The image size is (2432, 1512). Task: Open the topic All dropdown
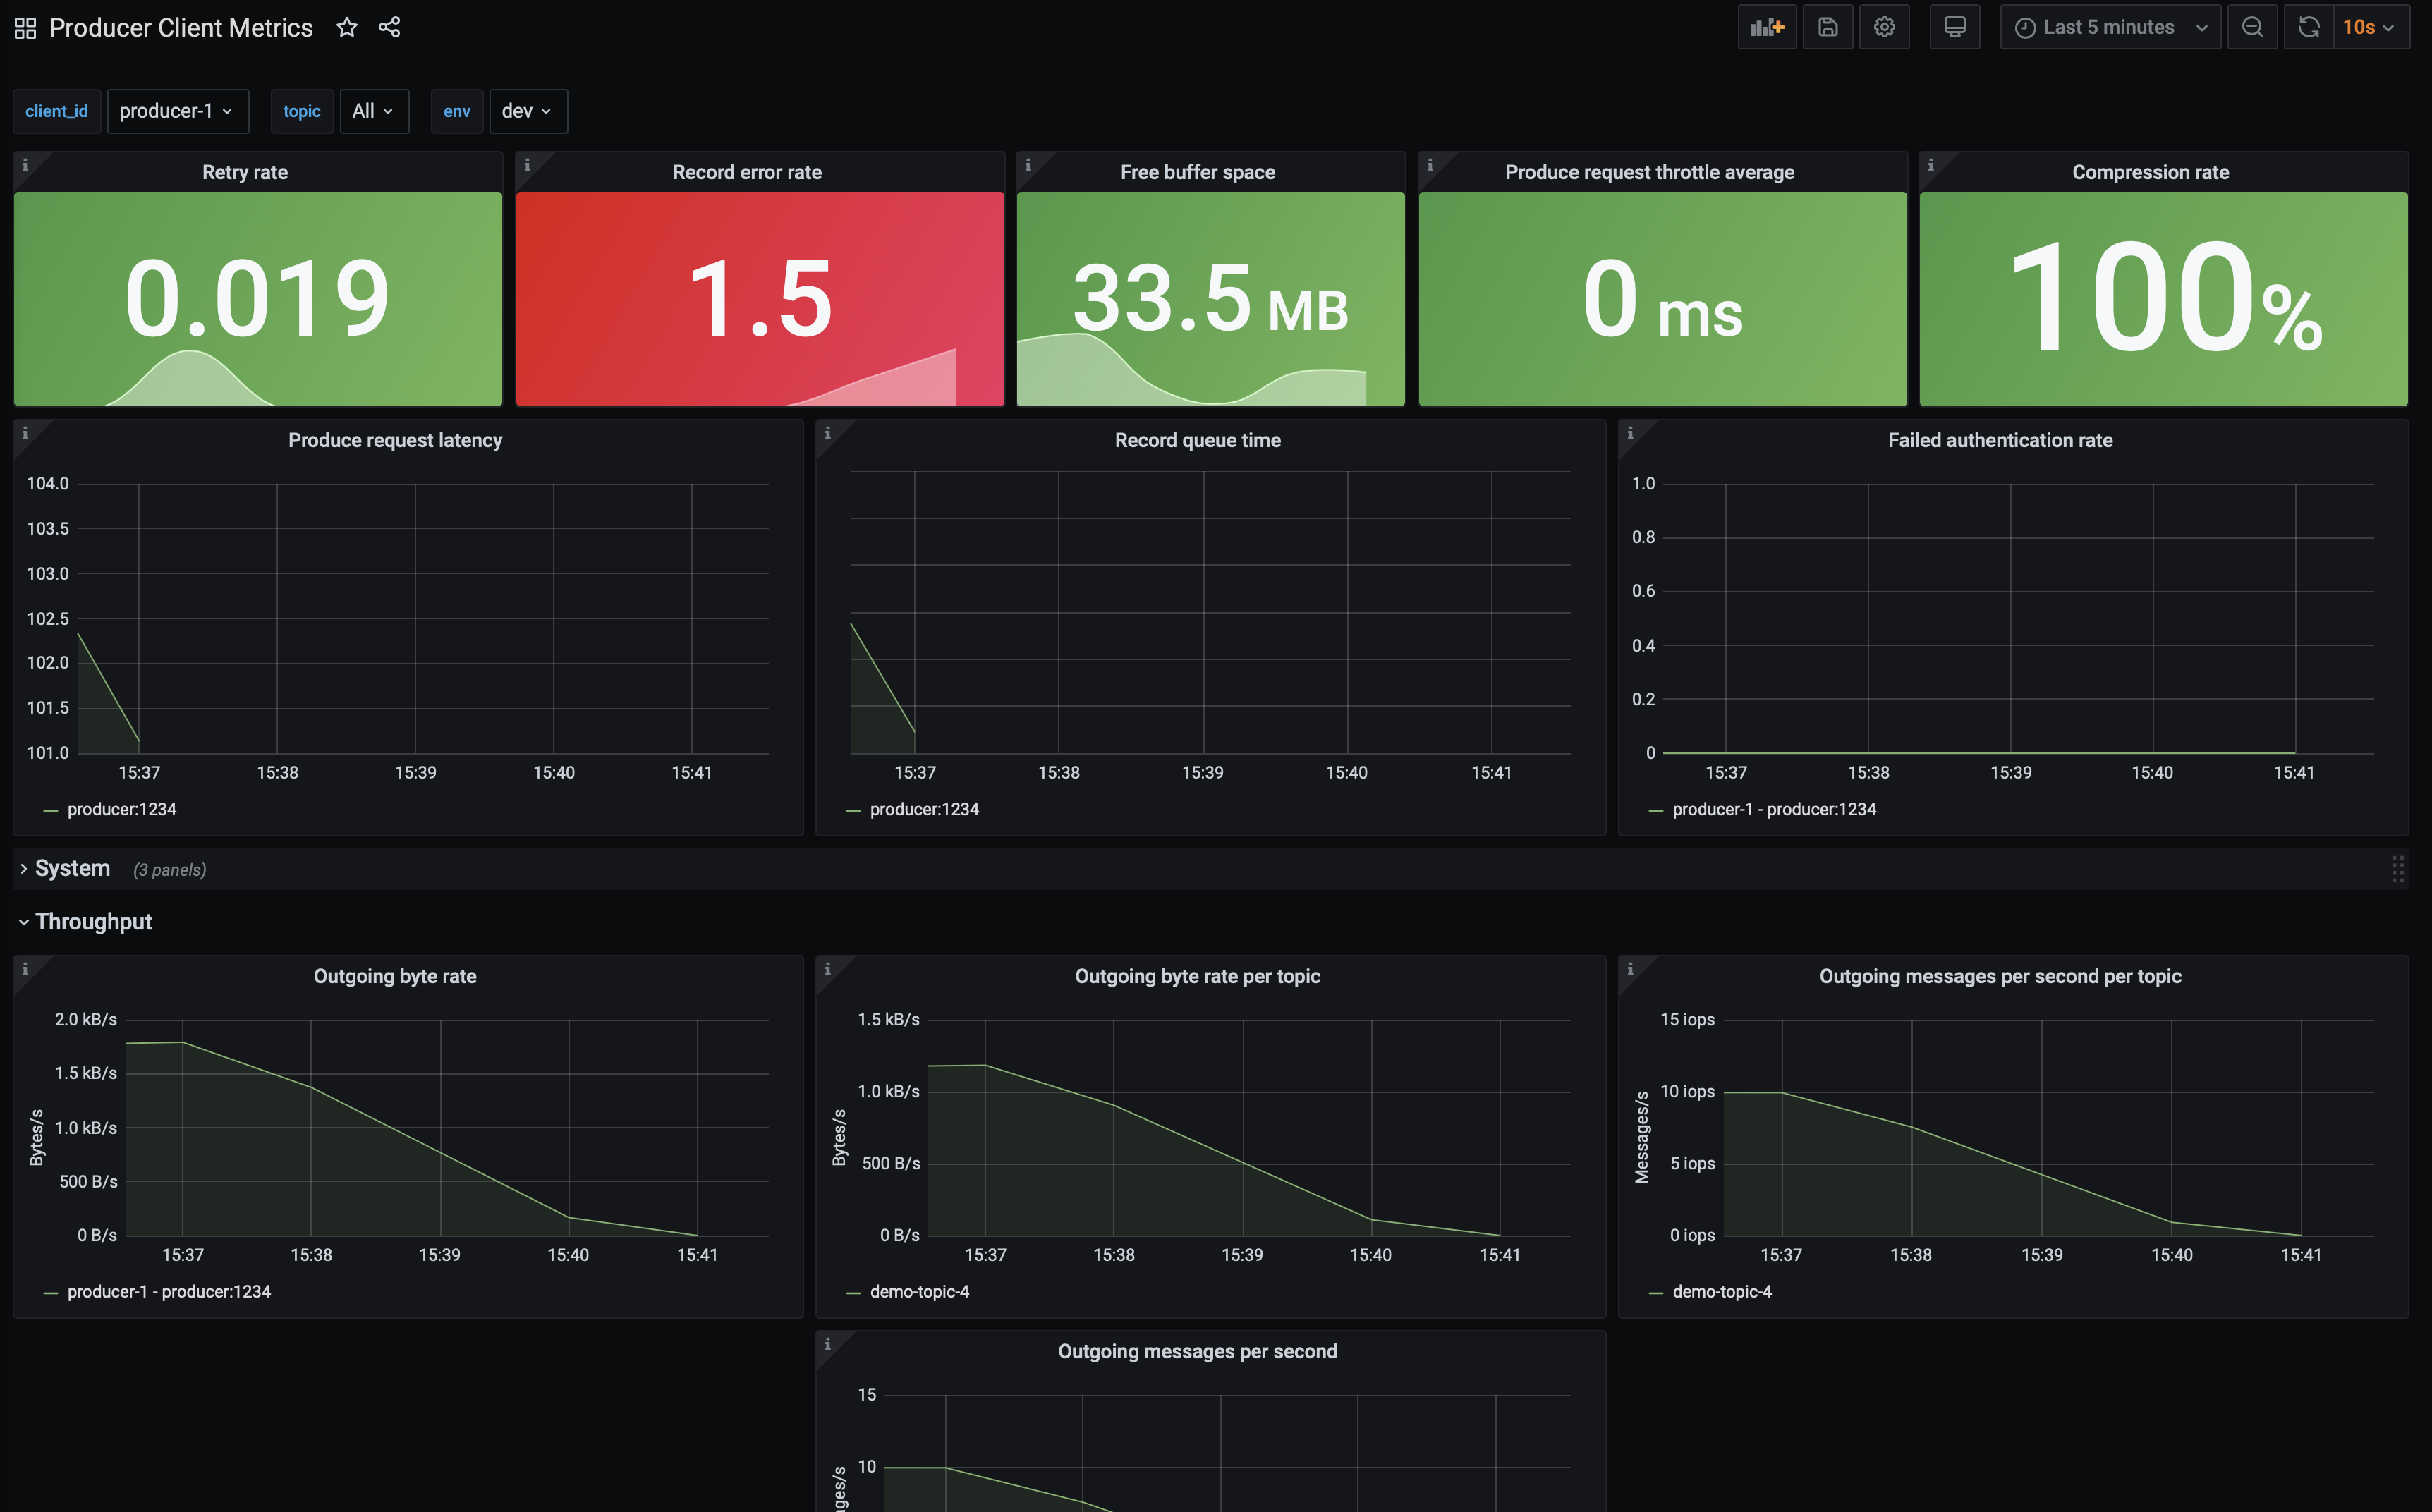pyautogui.click(x=373, y=111)
